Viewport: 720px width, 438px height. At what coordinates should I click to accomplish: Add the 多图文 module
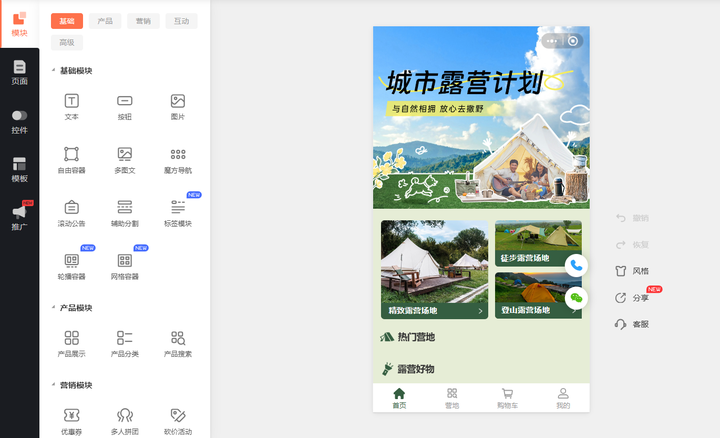pos(124,160)
